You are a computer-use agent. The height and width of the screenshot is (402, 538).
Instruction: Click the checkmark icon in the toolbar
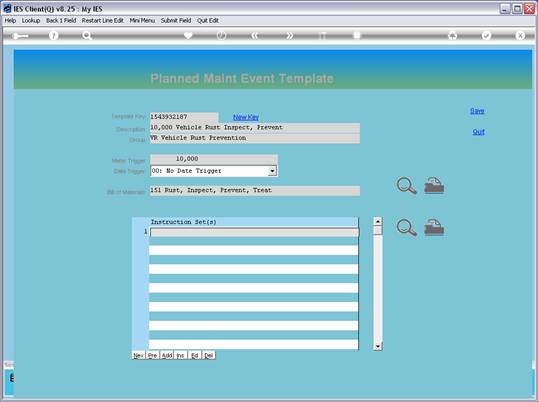click(x=486, y=35)
